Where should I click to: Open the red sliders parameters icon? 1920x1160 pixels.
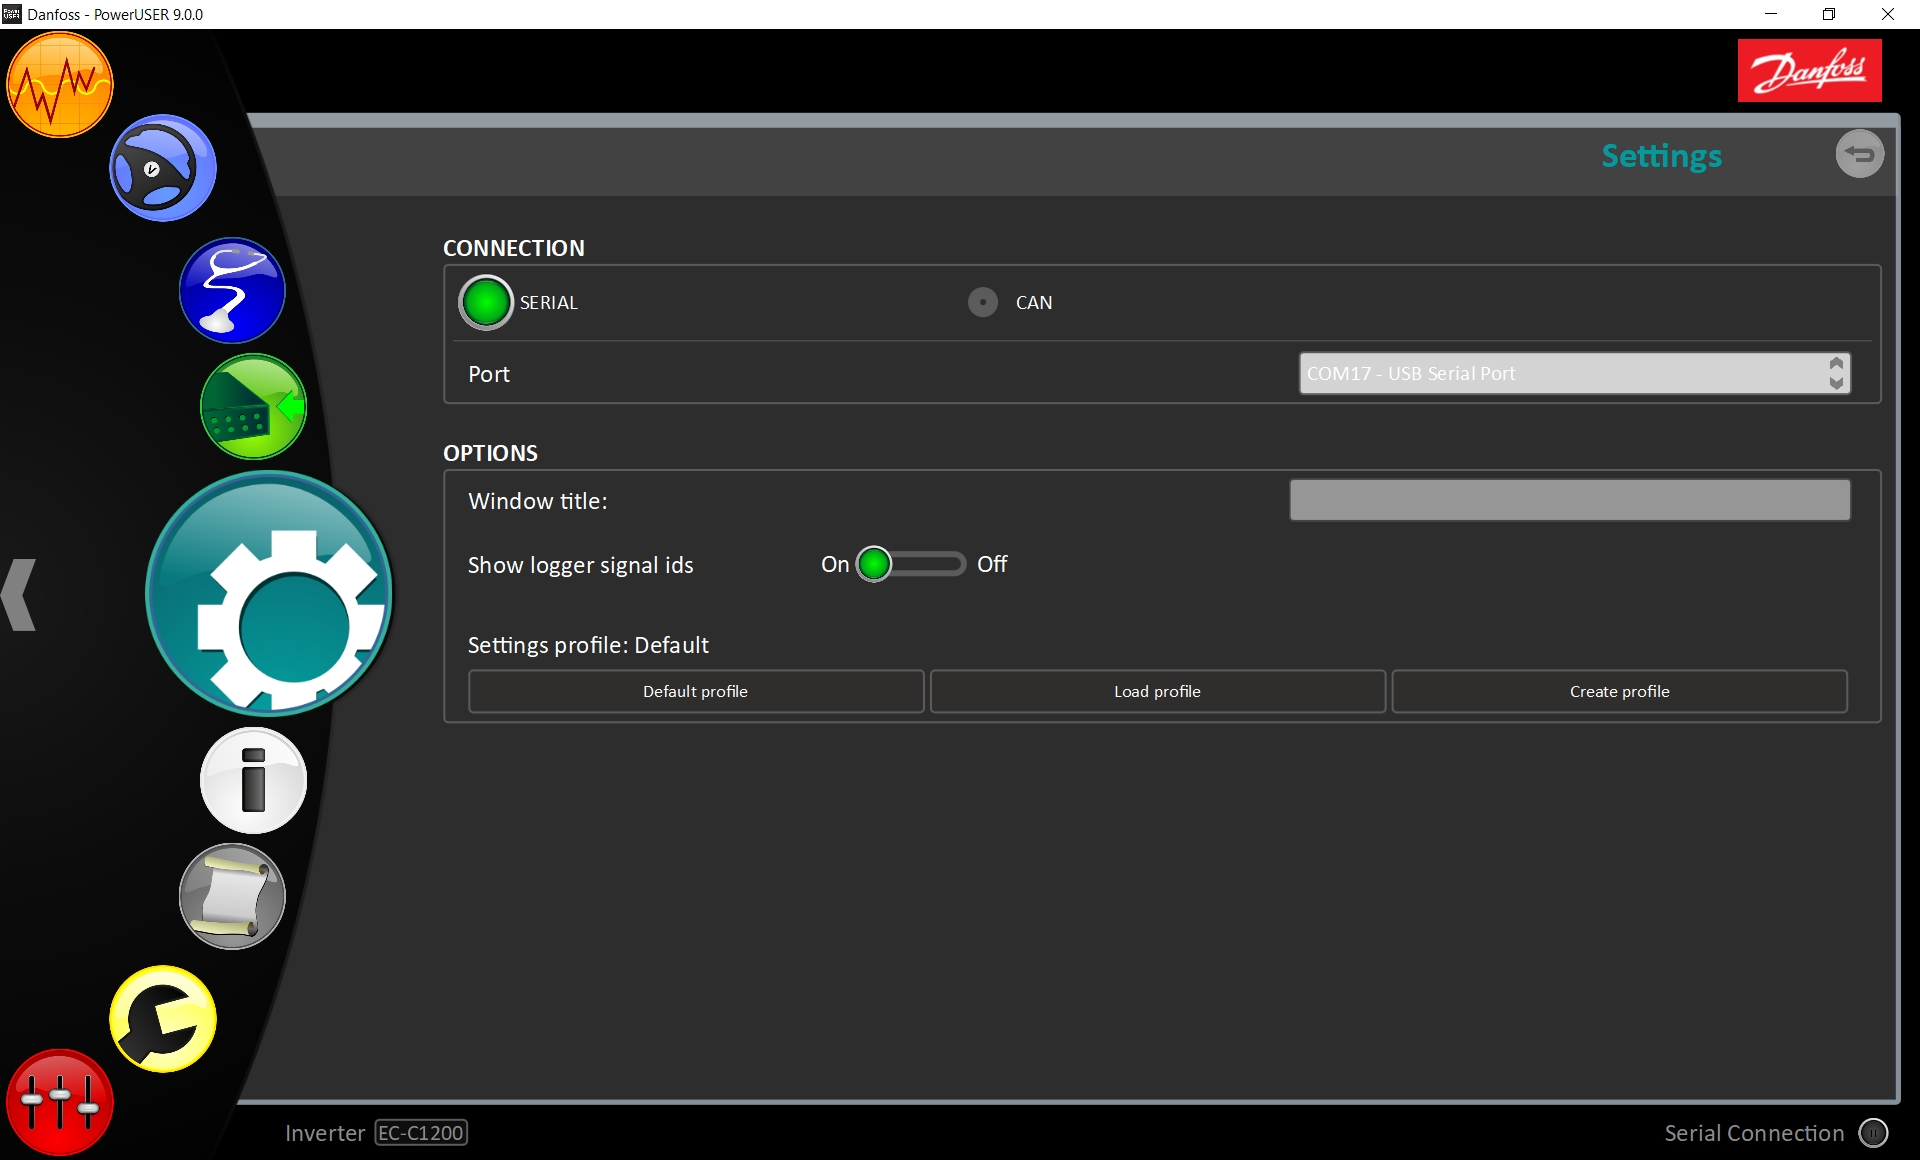60,1103
